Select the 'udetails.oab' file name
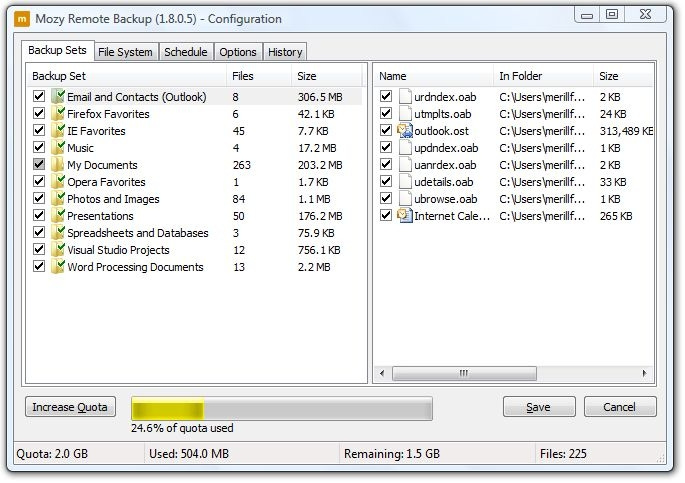This screenshot has height=483, width=685. 443,182
